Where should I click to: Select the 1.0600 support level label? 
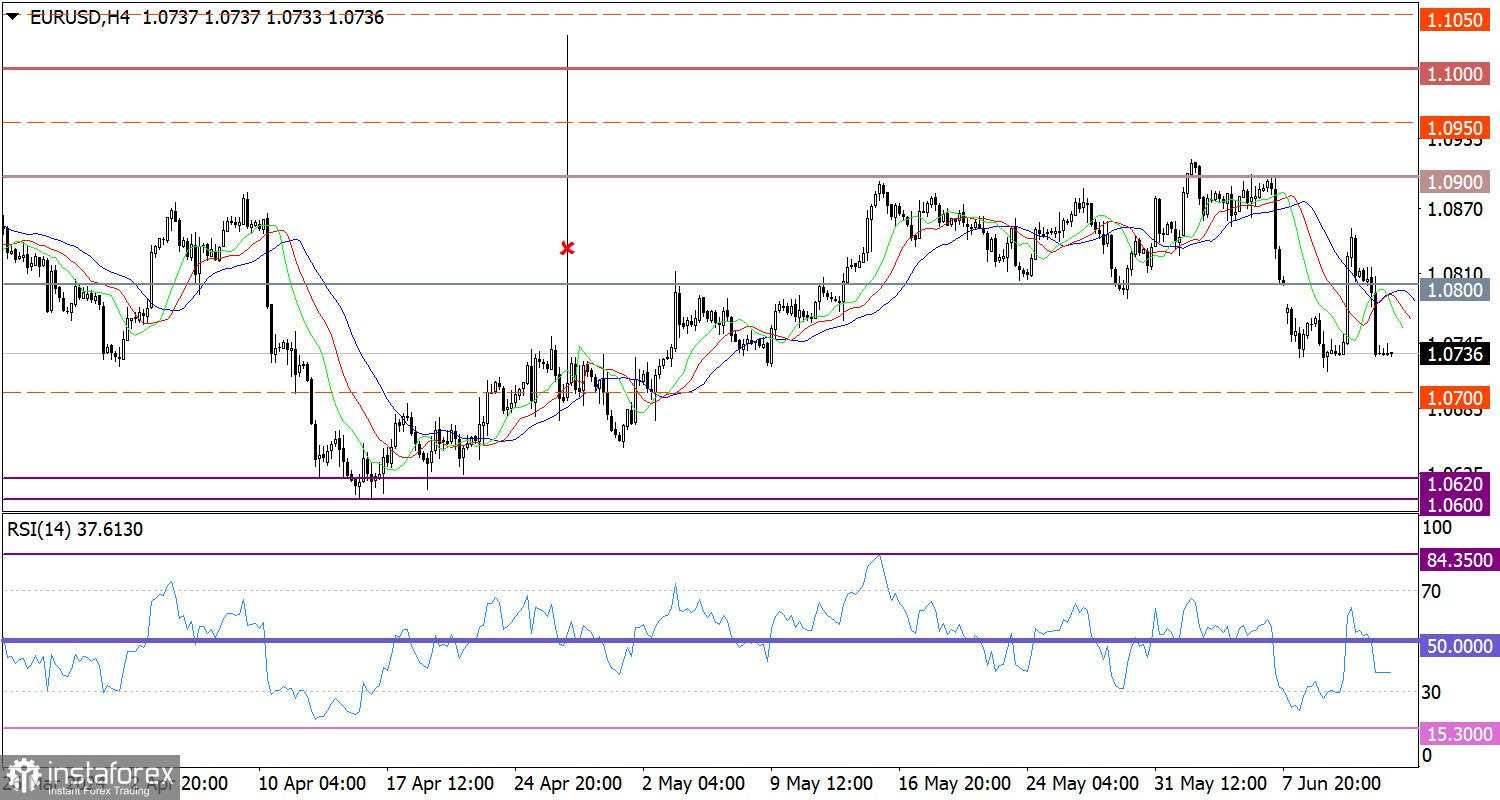[1454, 504]
